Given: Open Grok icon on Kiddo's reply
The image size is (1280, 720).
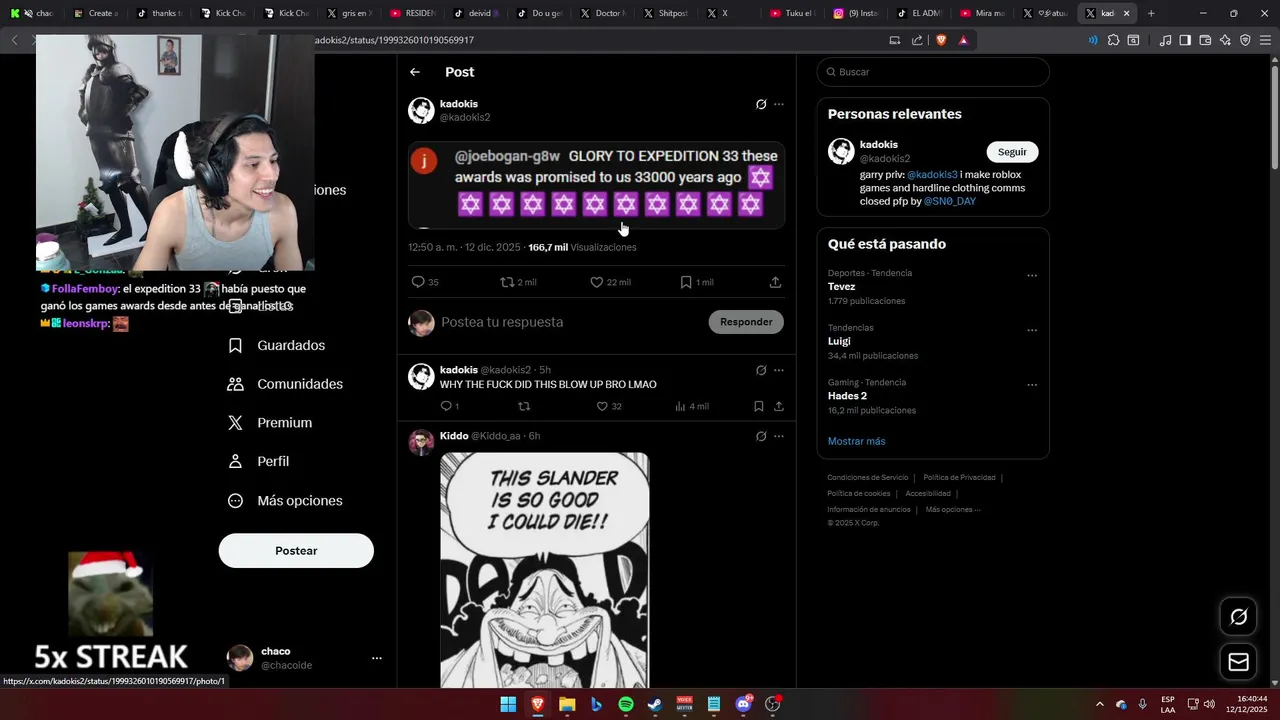Looking at the screenshot, I should [x=761, y=436].
